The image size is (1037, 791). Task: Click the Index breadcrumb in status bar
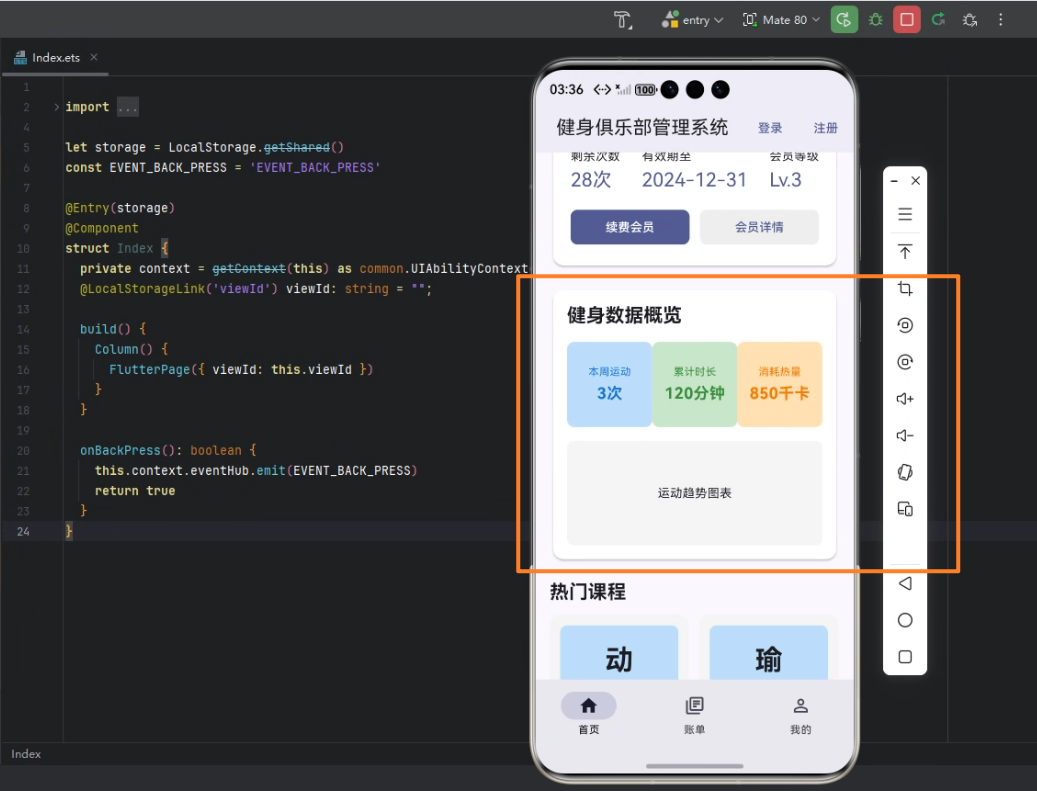coord(26,754)
